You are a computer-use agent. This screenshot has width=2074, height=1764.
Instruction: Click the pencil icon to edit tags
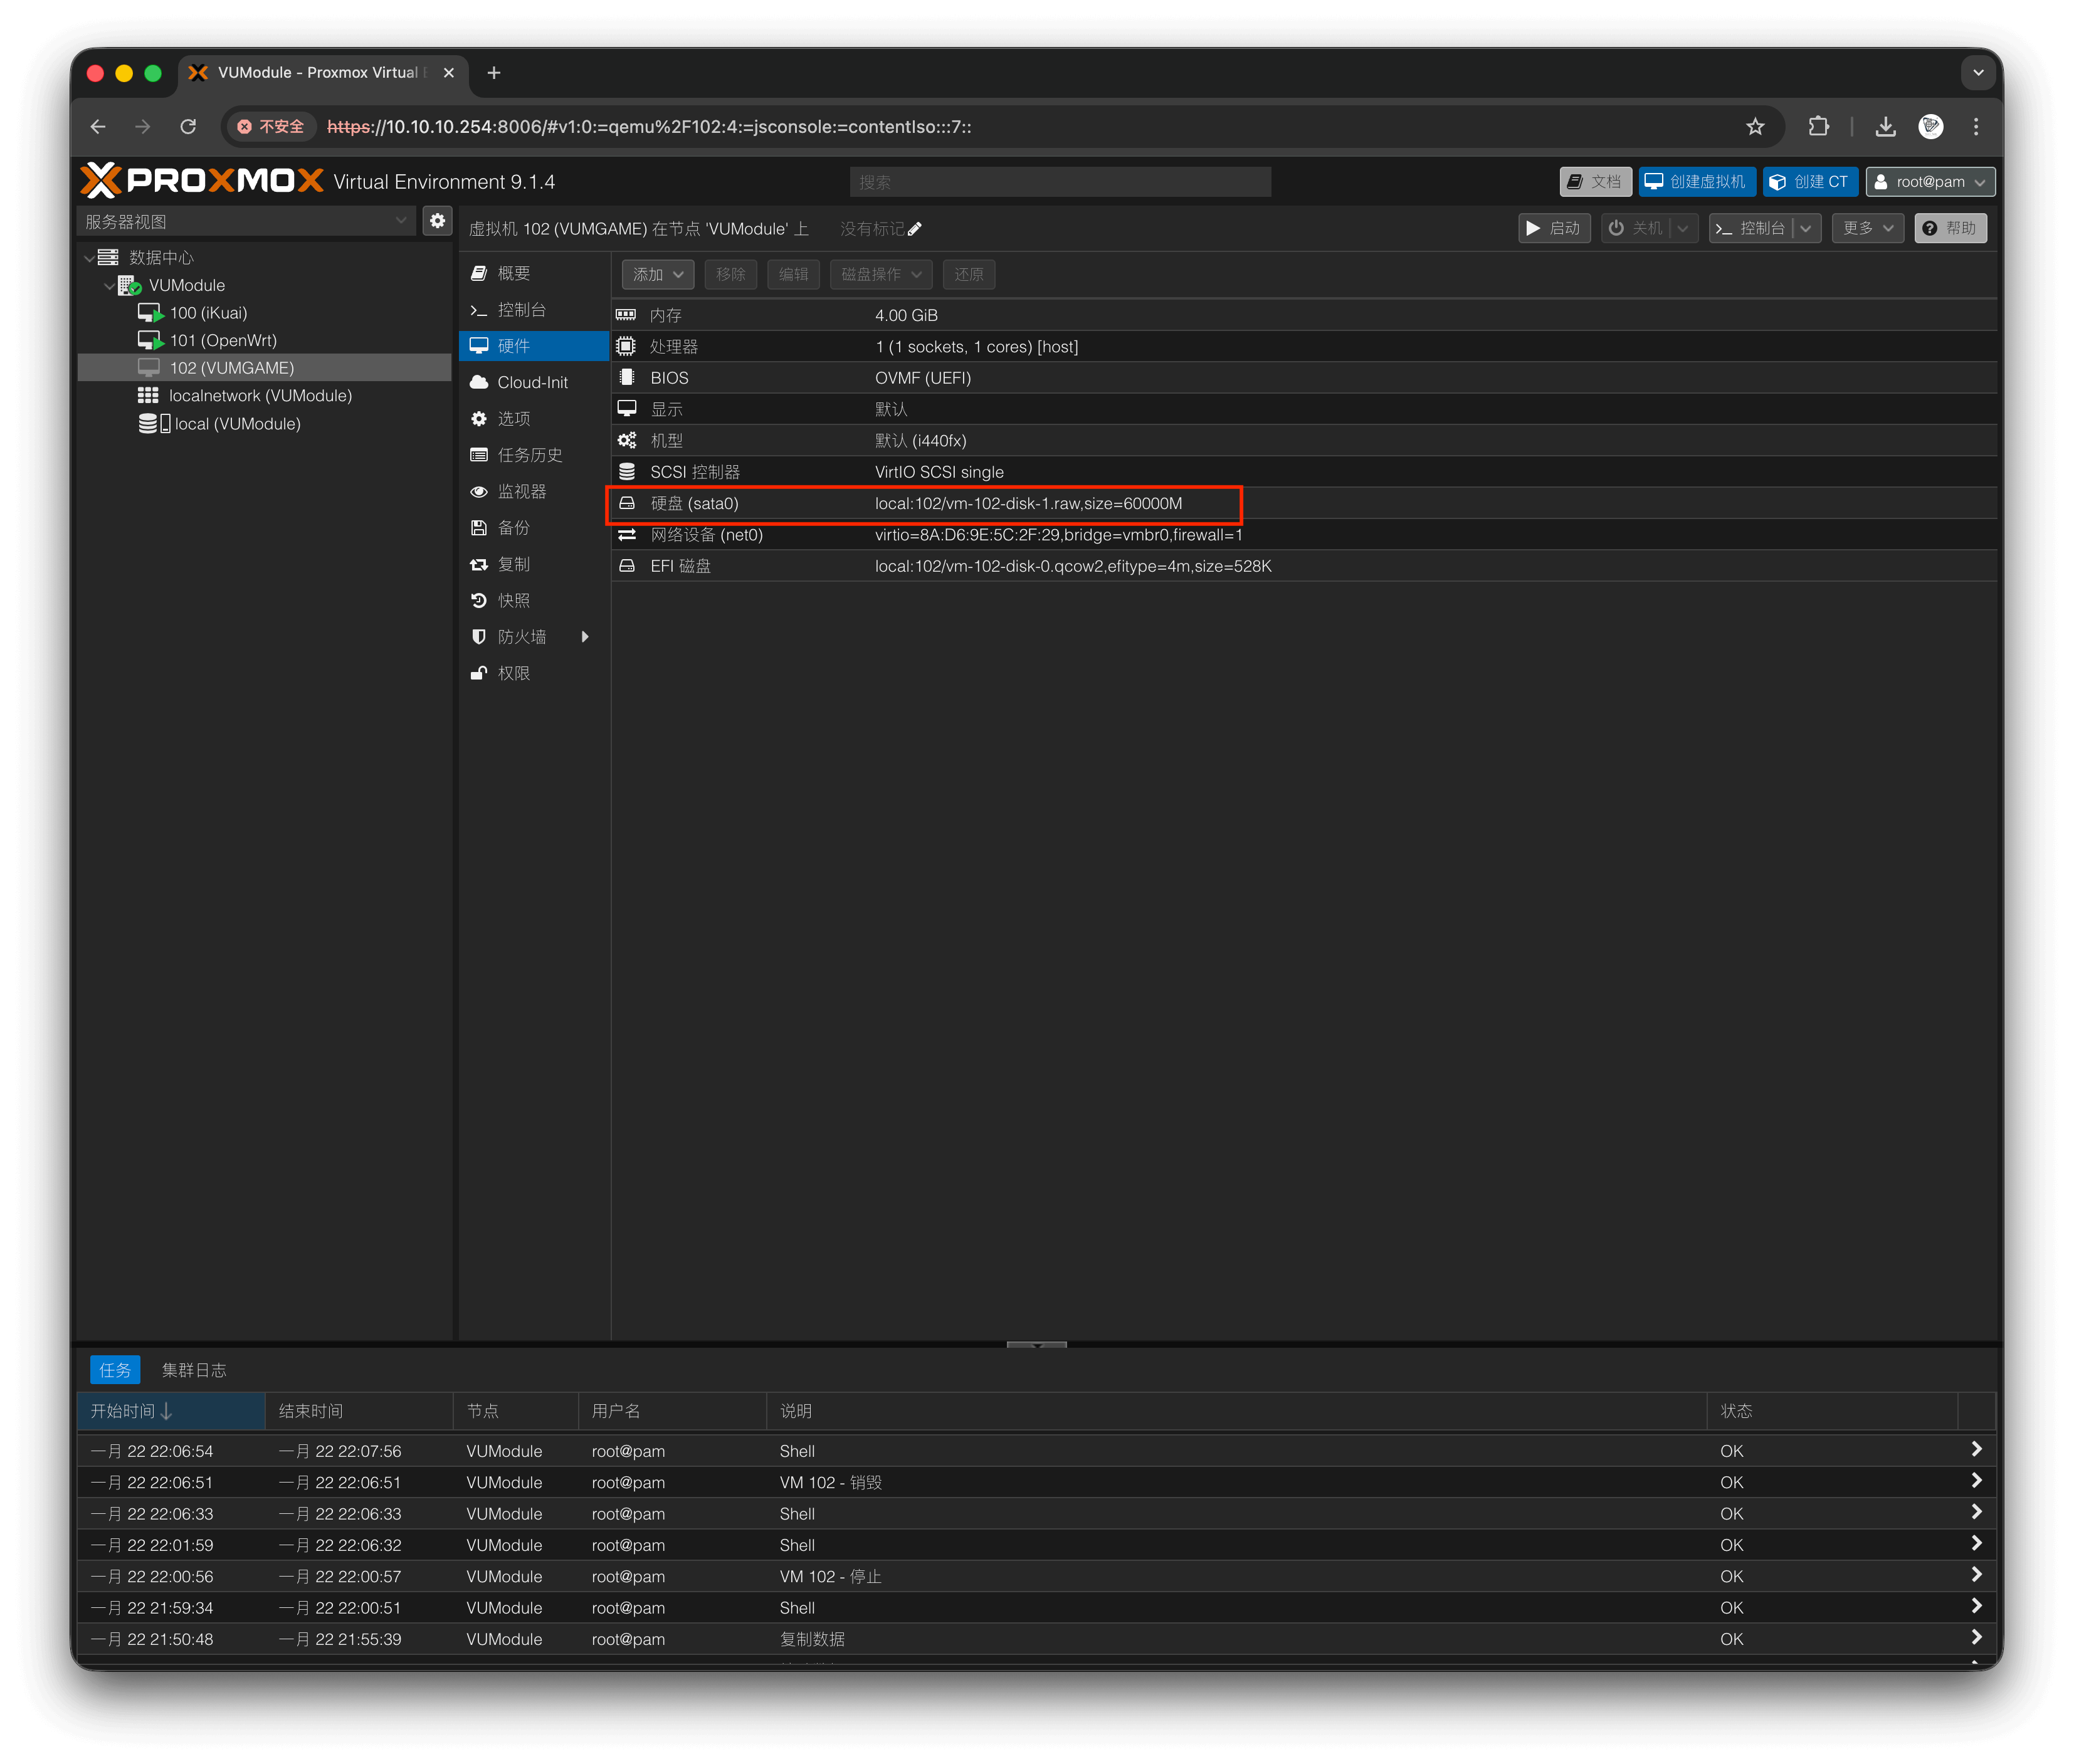pos(914,229)
